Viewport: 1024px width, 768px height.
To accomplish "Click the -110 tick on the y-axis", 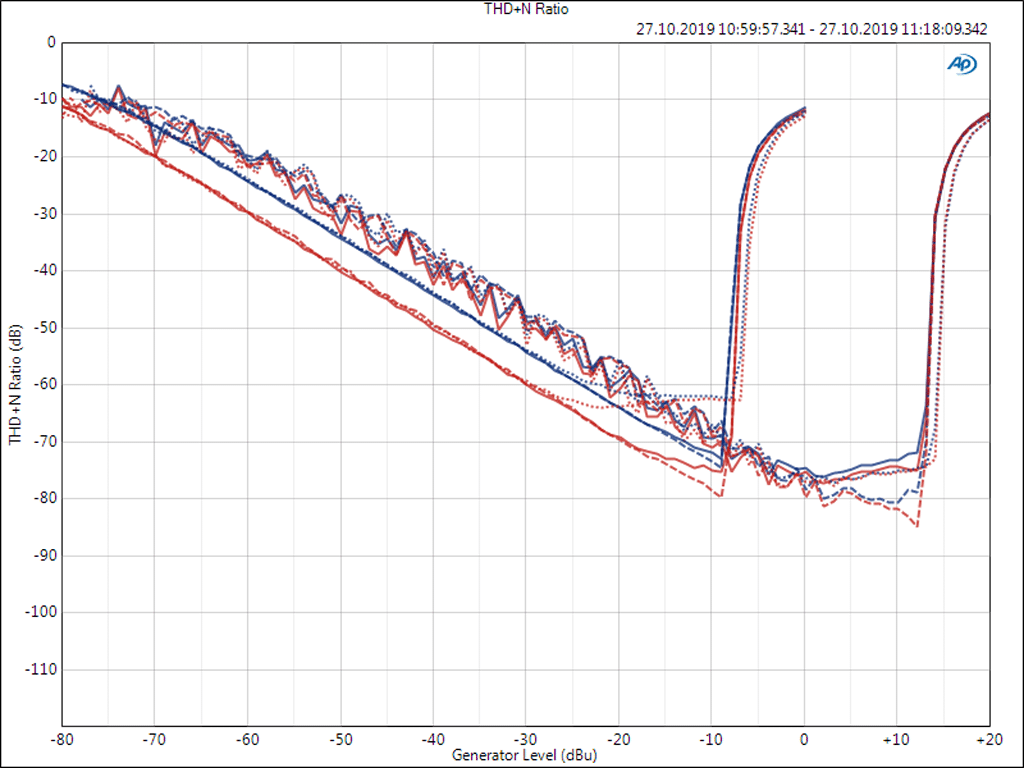I will (42, 669).
